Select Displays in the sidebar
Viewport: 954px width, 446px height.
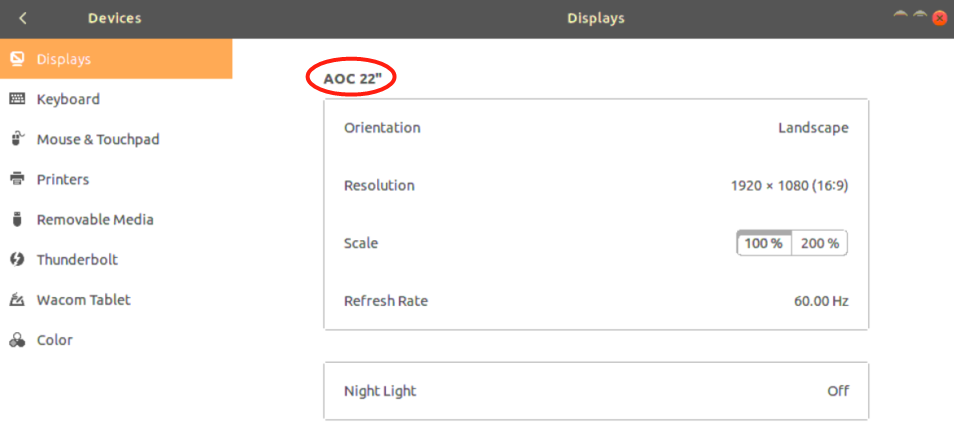click(116, 59)
